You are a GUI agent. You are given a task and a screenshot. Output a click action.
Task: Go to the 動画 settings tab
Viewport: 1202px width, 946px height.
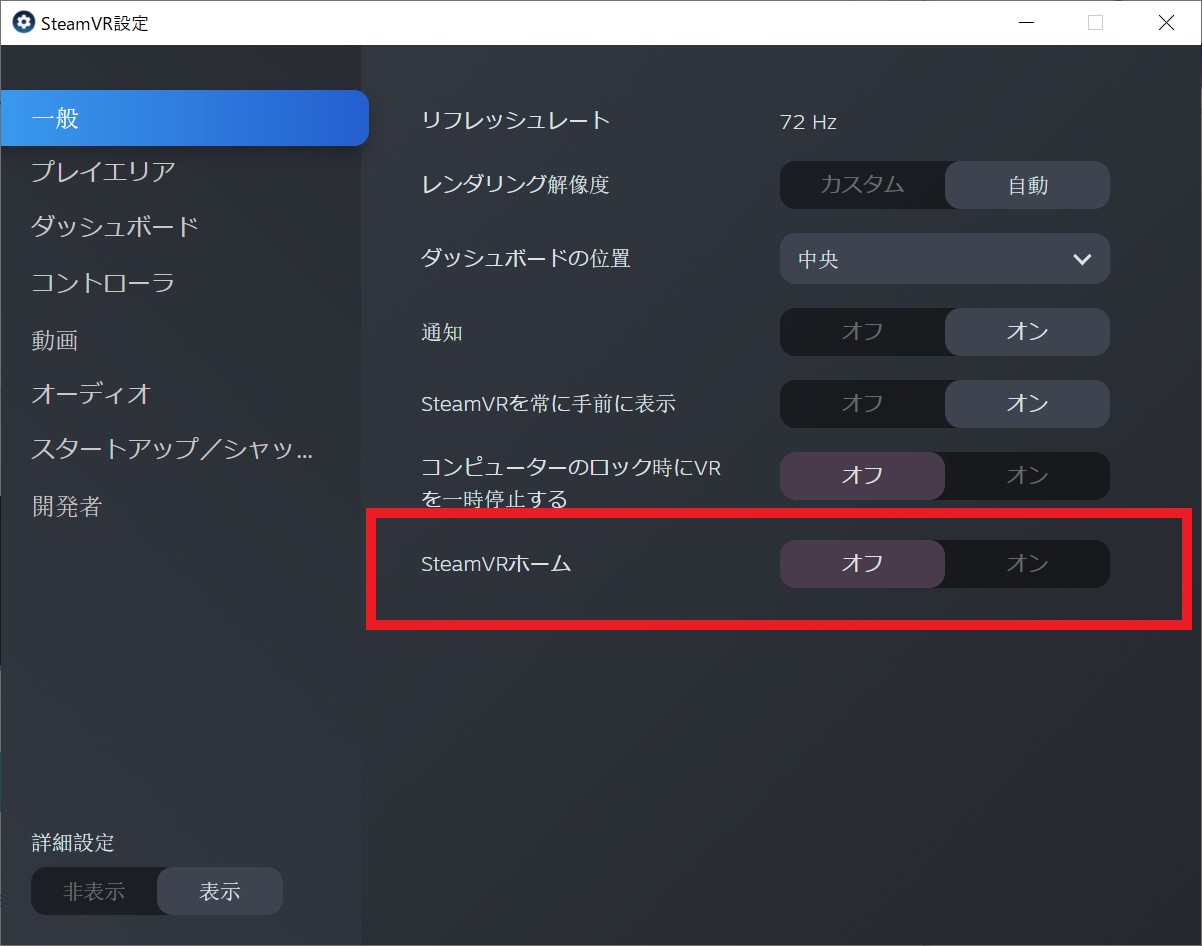coord(55,340)
